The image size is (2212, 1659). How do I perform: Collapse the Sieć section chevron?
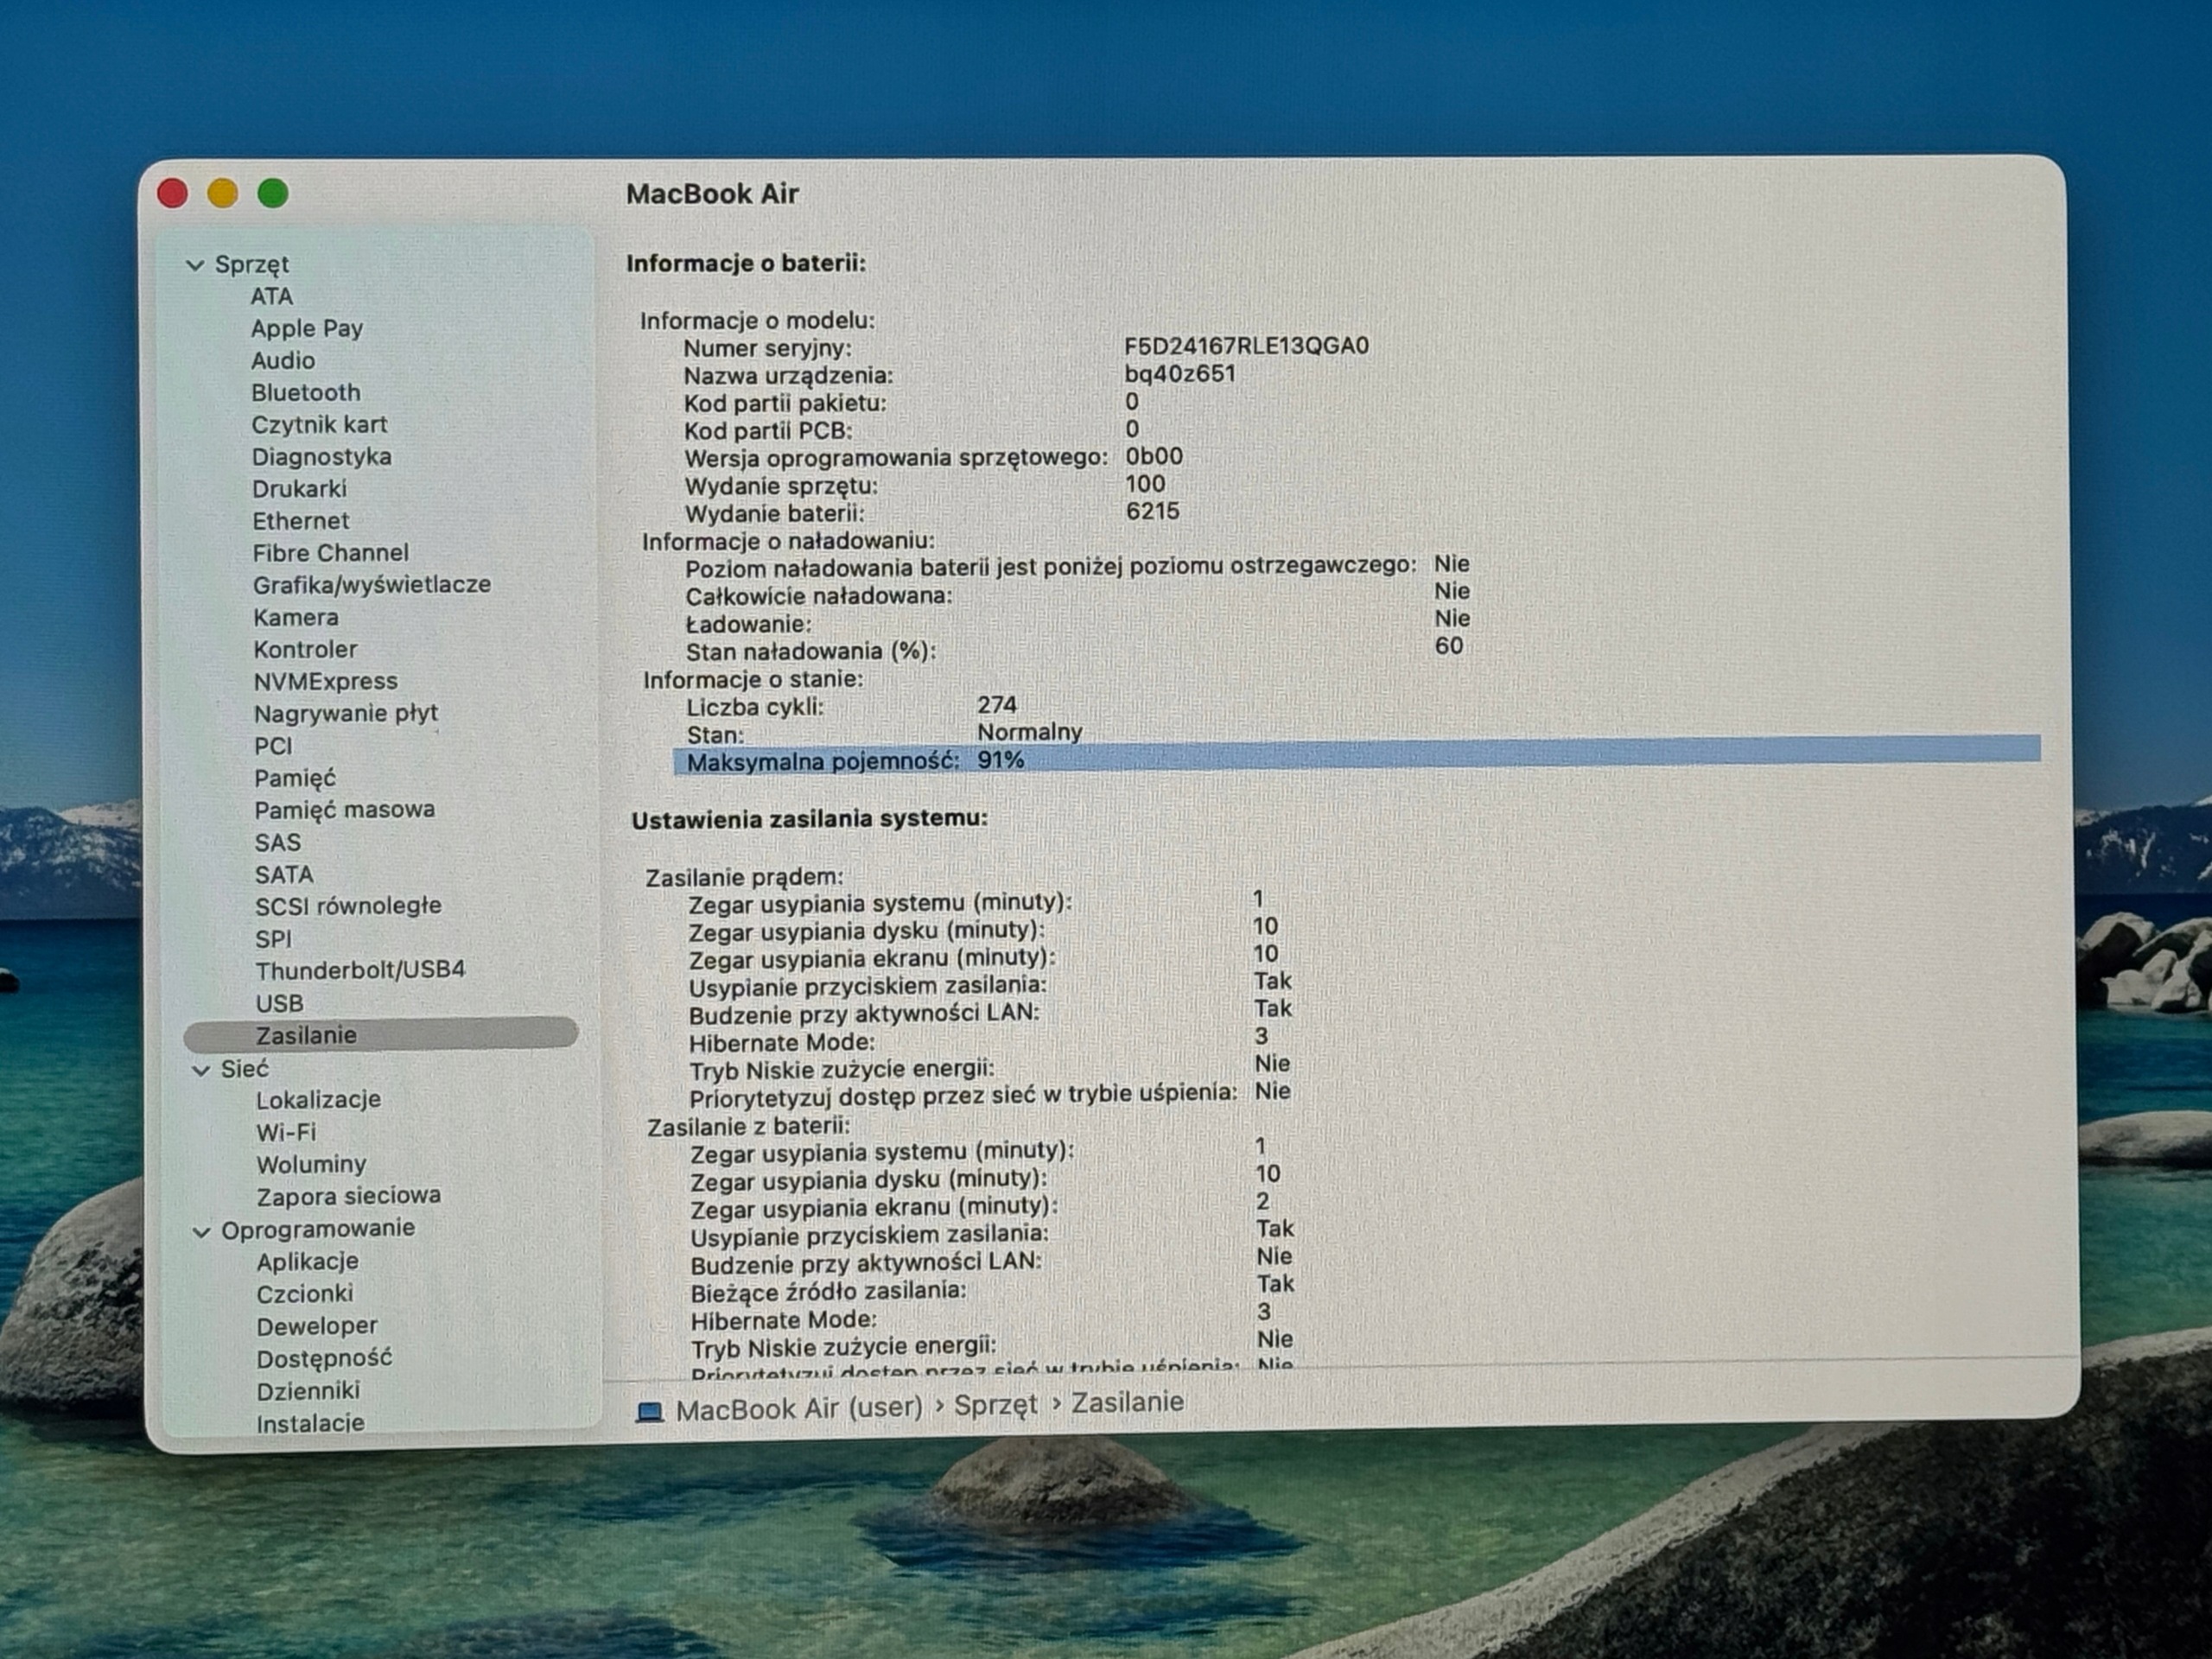[x=201, y=1070]
